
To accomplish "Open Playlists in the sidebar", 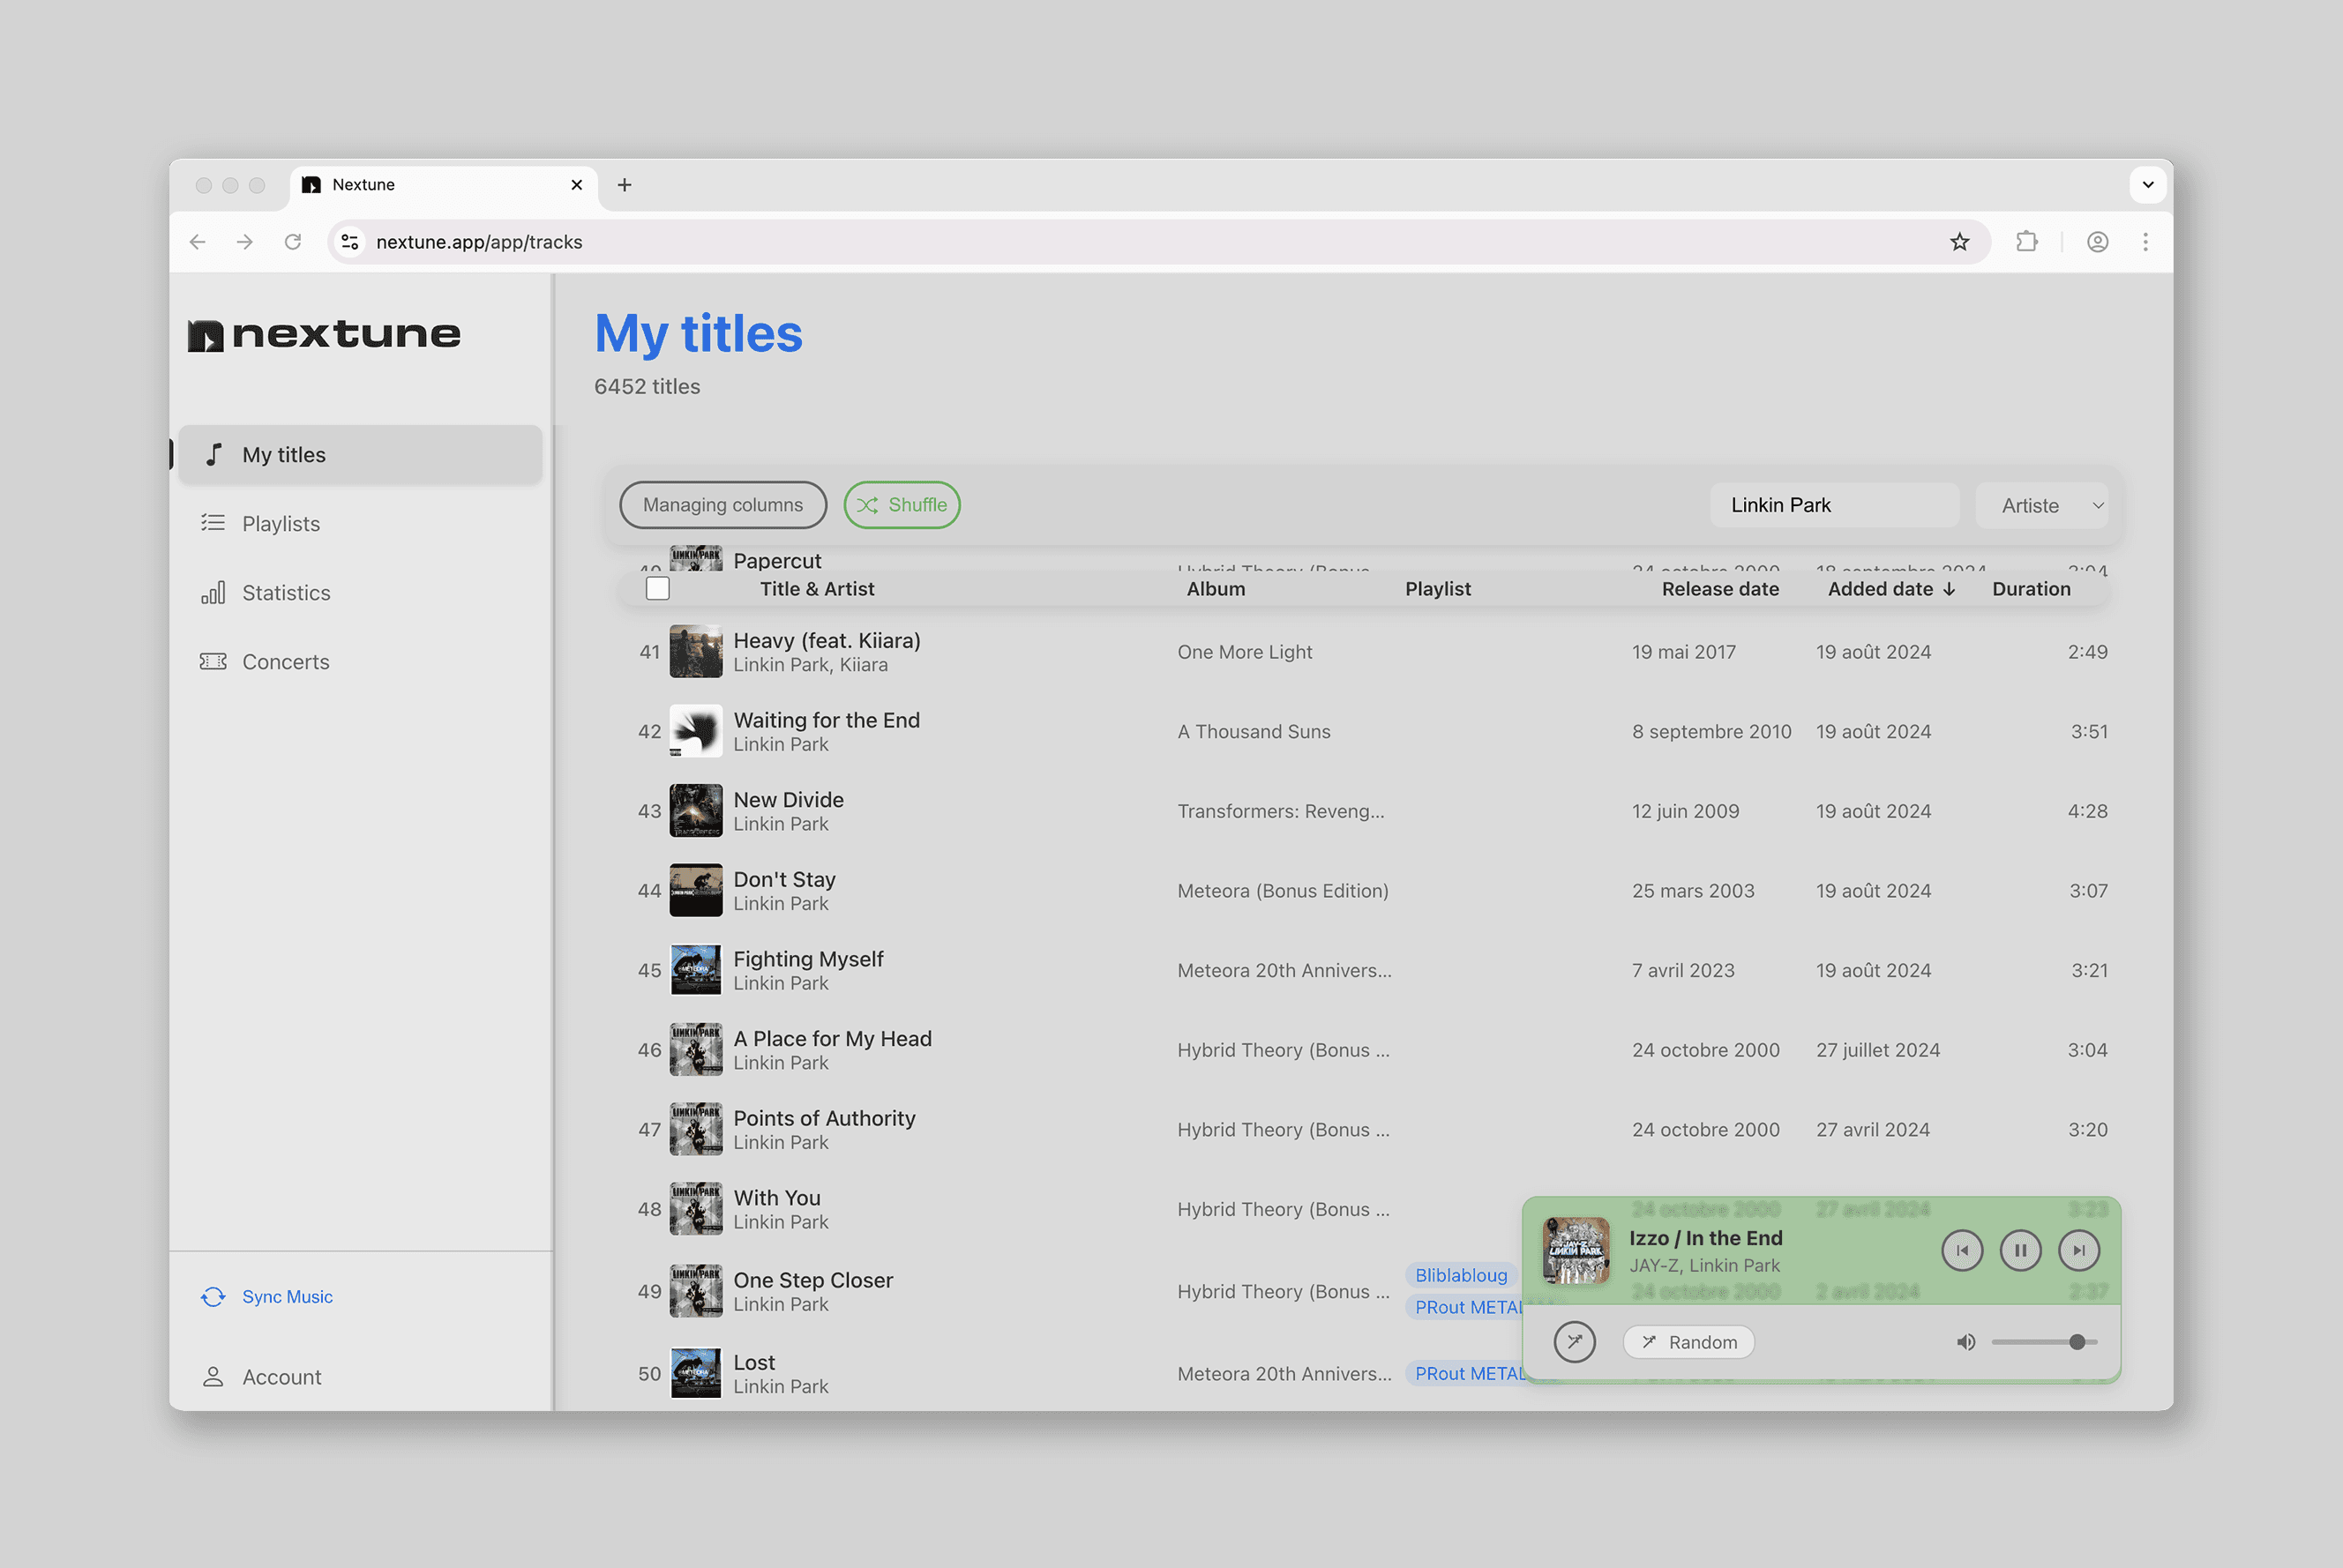I will [x=281, y=524].
